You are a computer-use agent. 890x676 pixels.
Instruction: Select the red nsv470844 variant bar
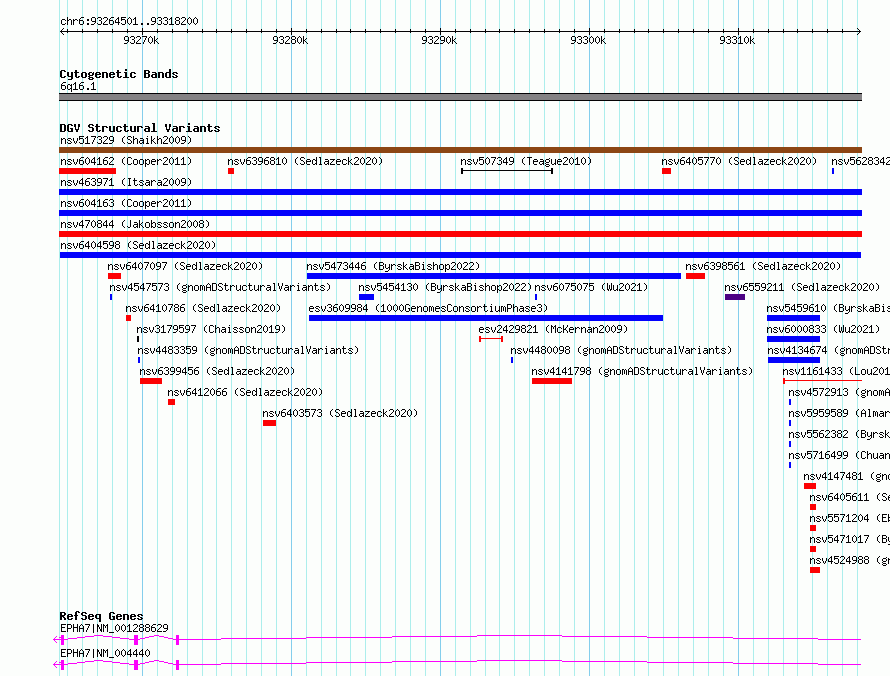(460, 234)
